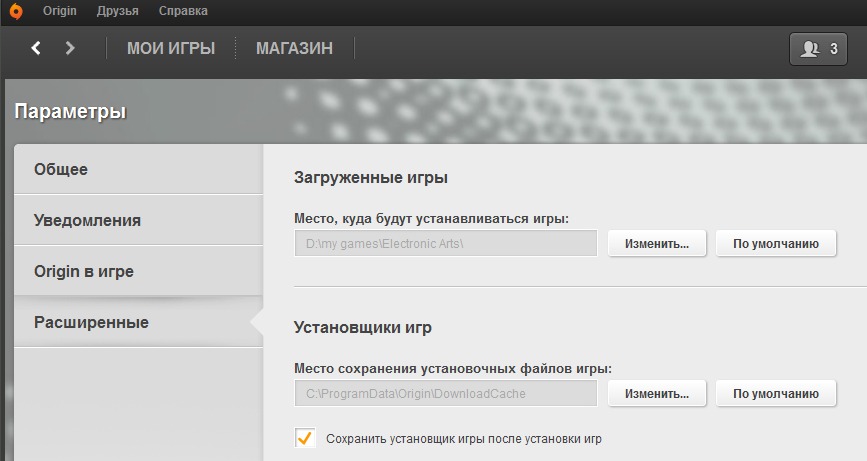Select the Origin в игре section
The image size is (867, 461).
point(138,271)
